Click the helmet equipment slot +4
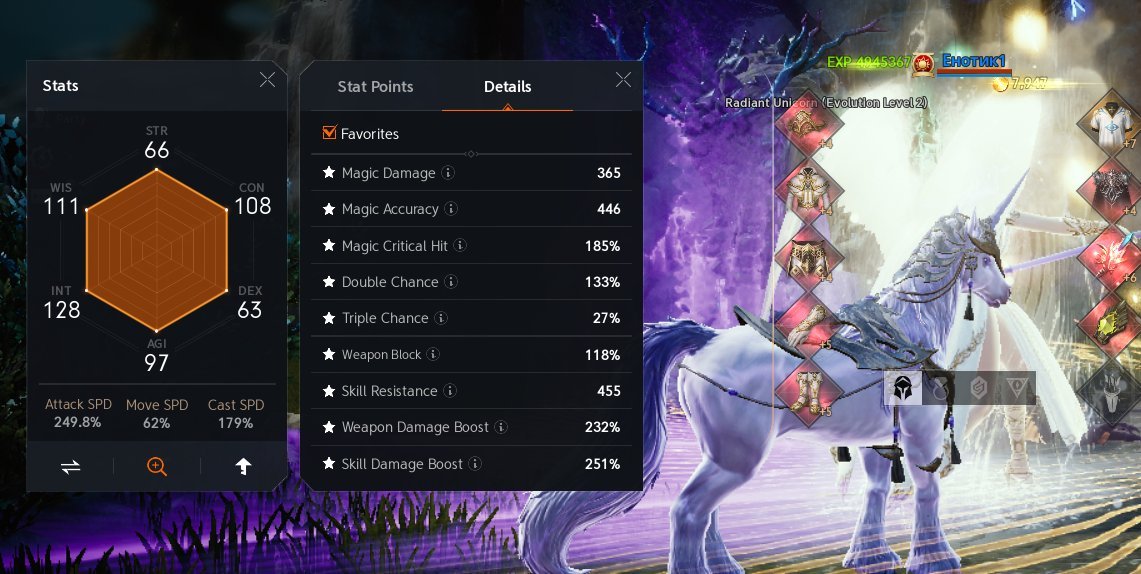 coord(806,124)
